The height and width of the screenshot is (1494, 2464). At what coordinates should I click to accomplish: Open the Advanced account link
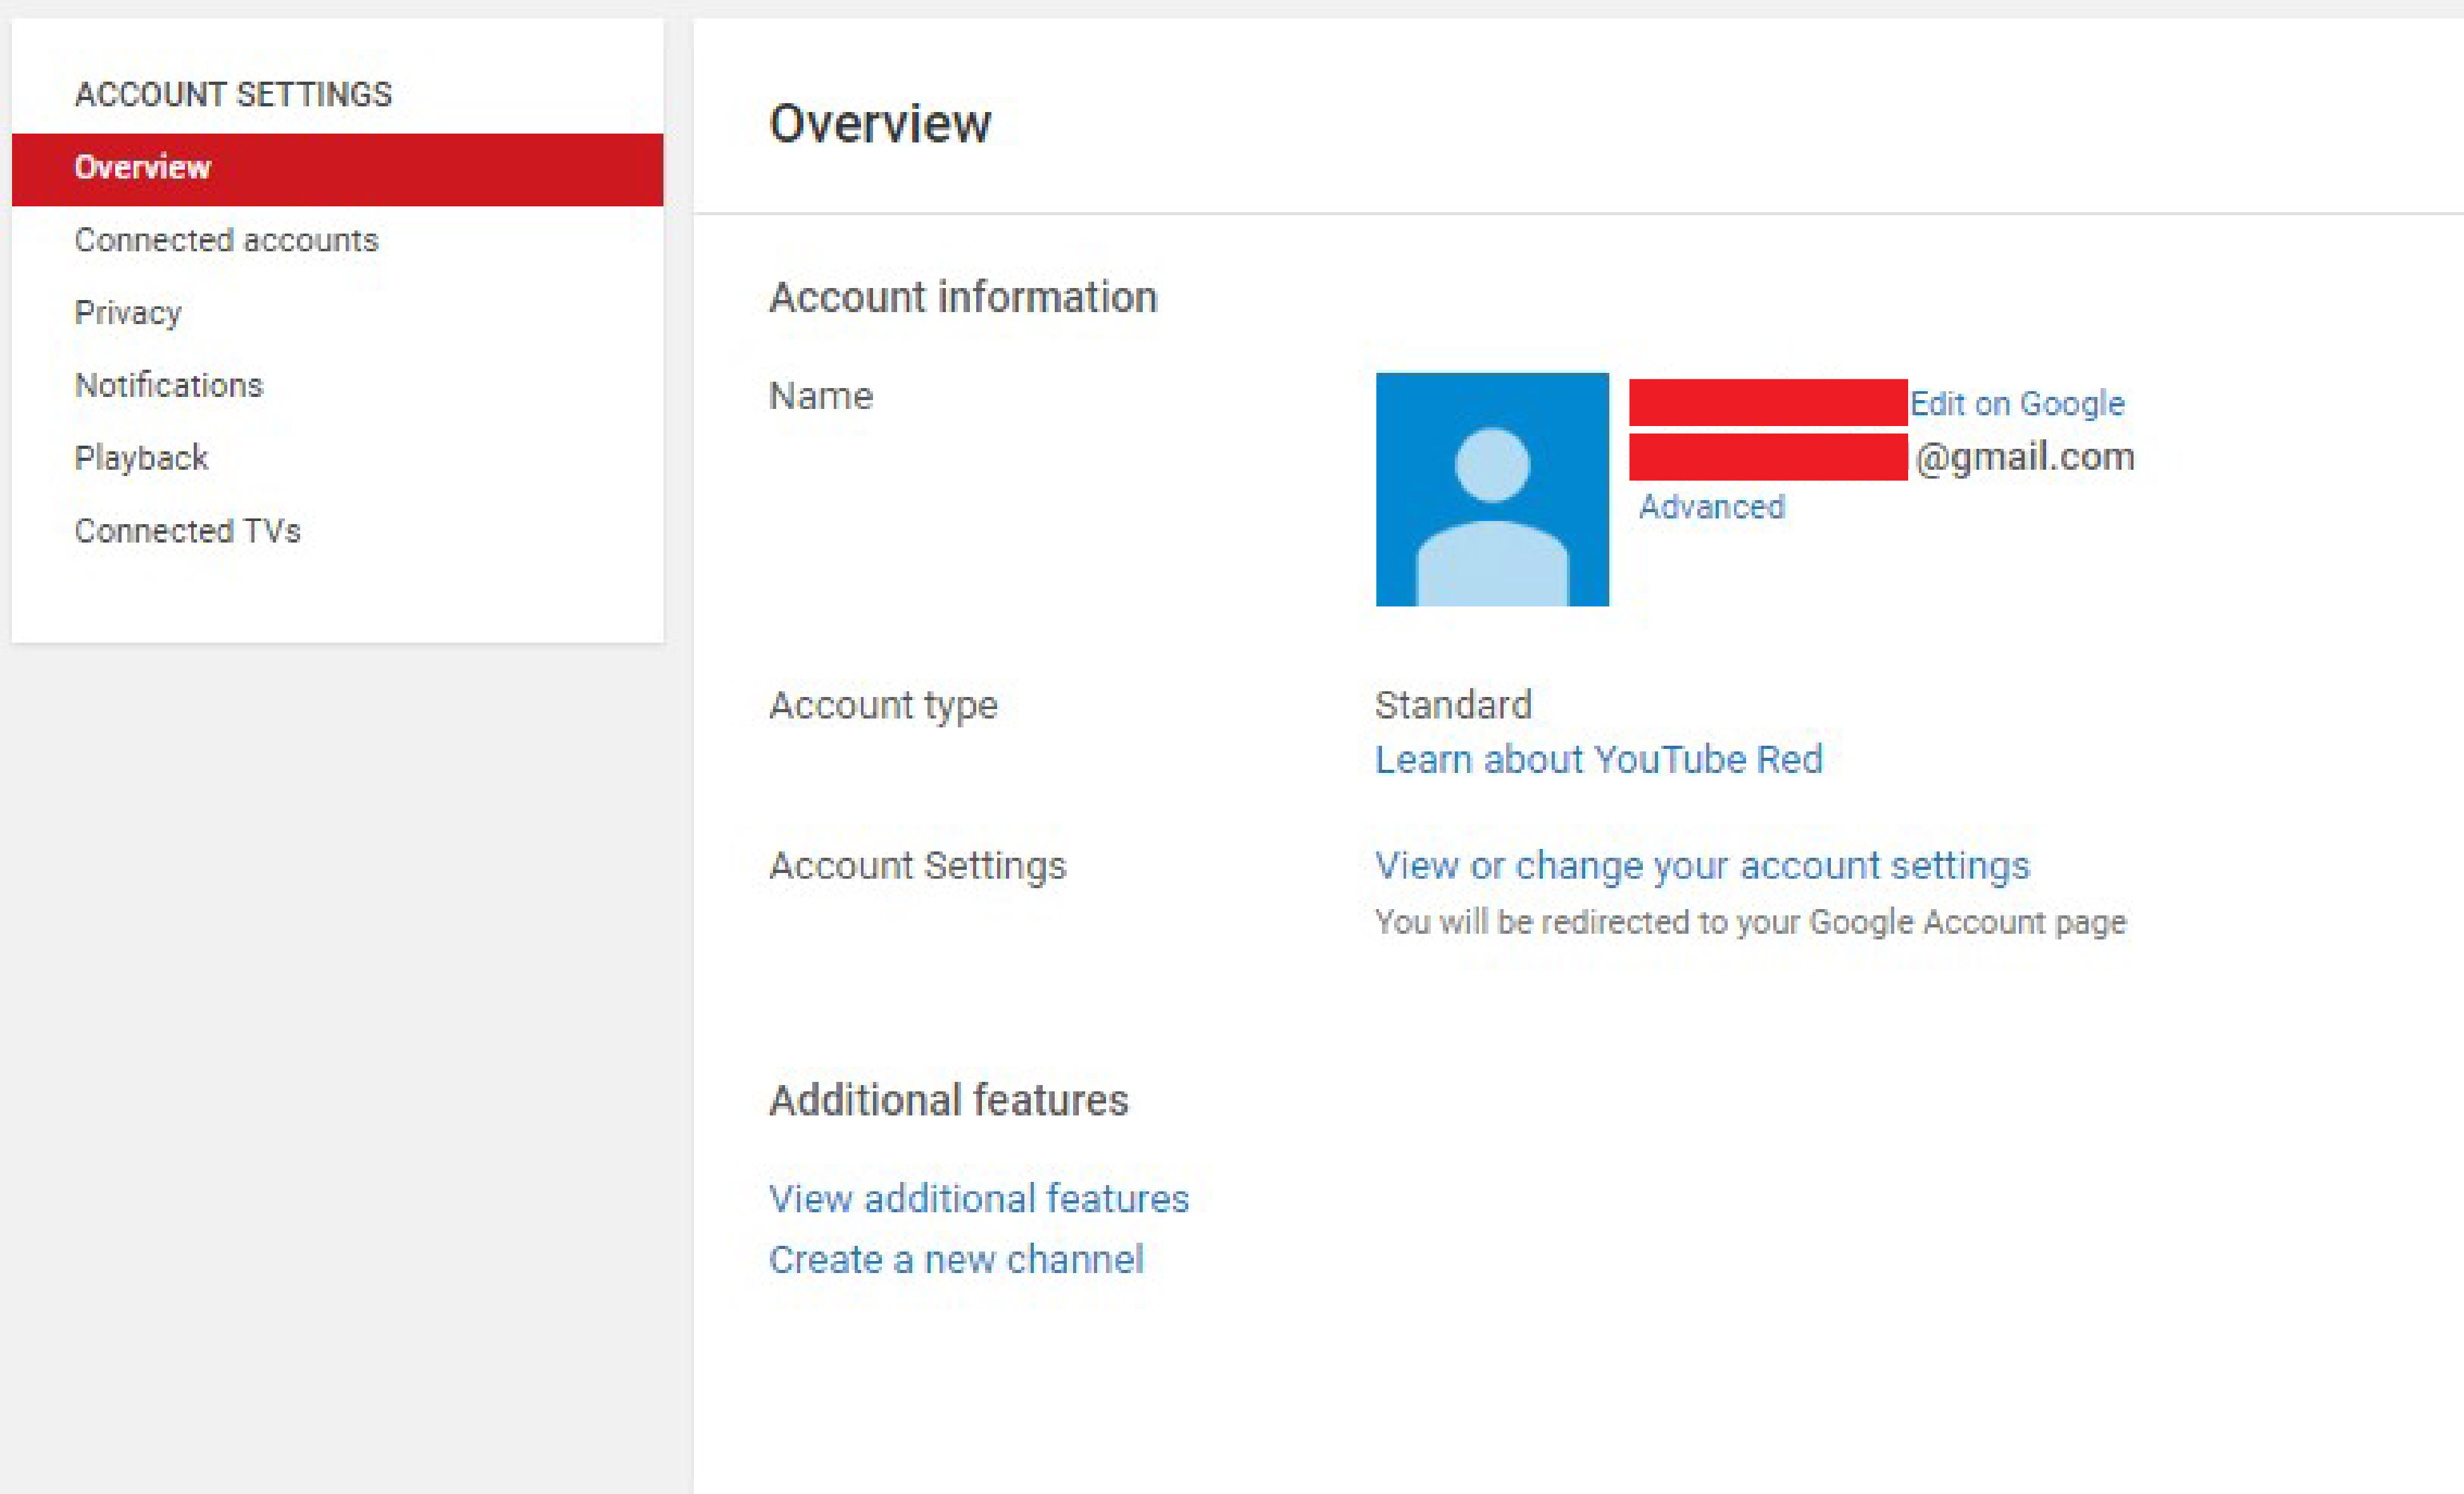coord(1711,507)
